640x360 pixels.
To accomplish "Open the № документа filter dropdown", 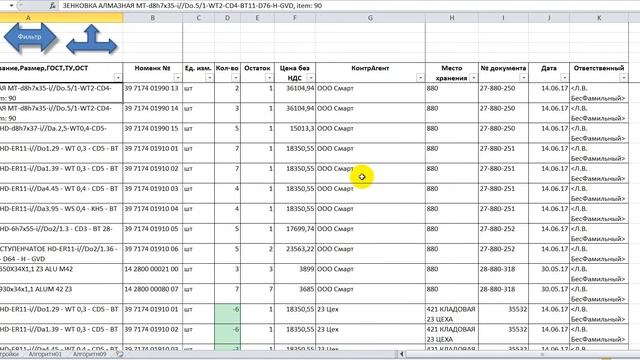I will (524, 78).
